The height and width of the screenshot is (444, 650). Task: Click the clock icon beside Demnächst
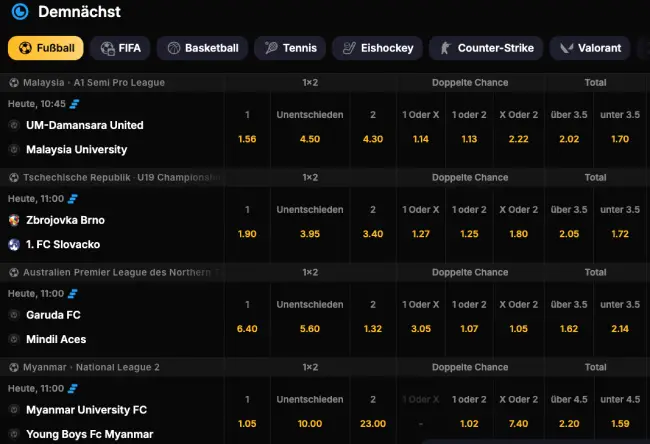[x=20, y=12]
